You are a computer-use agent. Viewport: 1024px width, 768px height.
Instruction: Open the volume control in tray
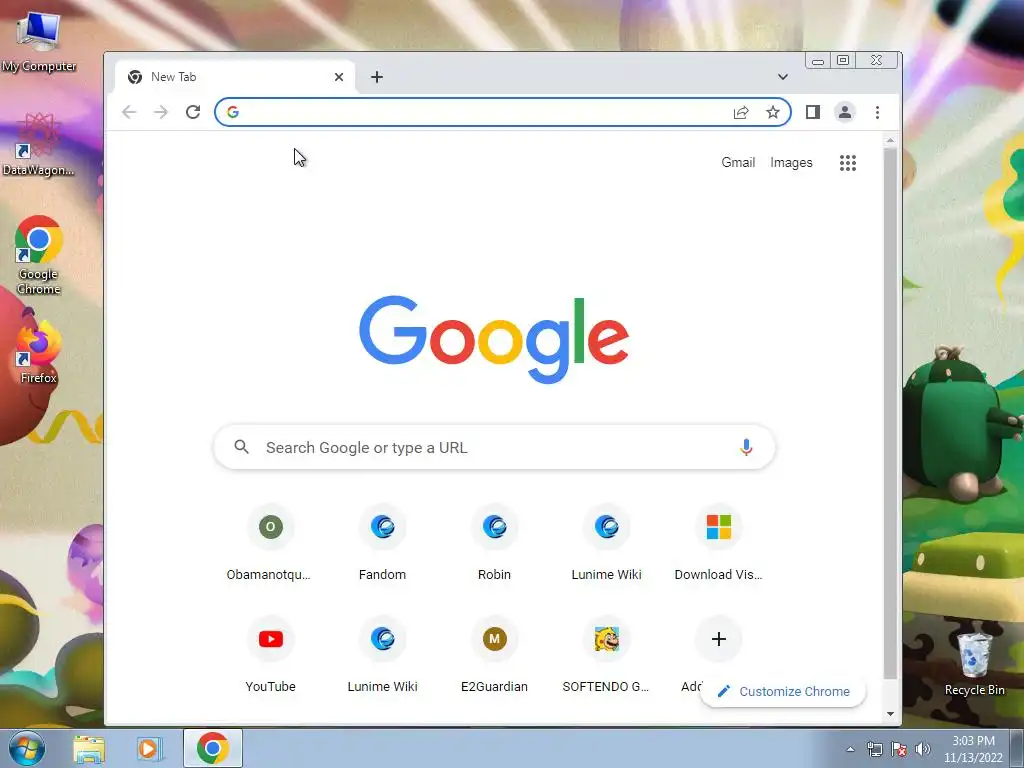click(923, 749)
